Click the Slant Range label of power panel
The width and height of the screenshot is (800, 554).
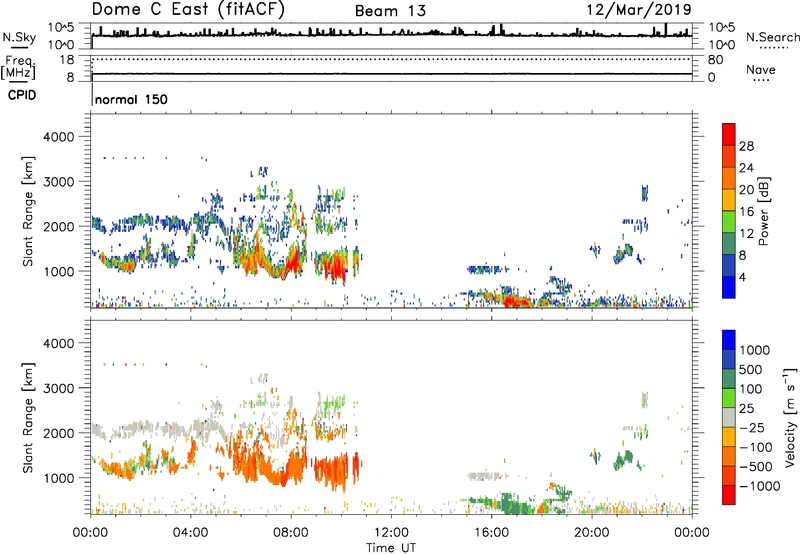[28, 211]
